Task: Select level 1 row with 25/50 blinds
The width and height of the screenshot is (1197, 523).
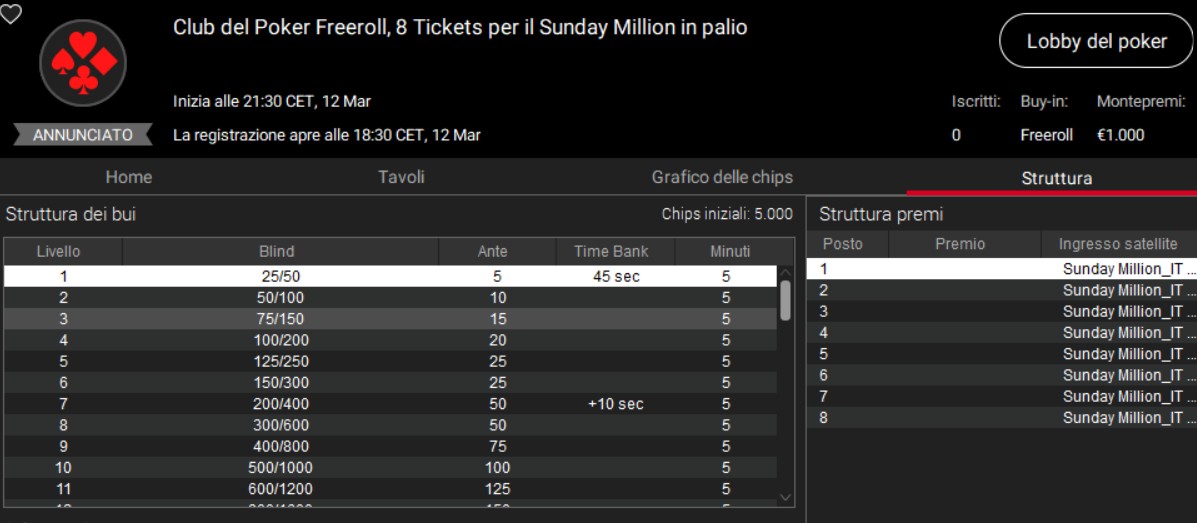Action: coord(390,276)
